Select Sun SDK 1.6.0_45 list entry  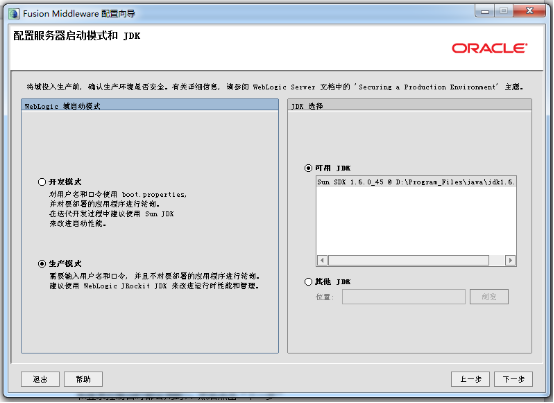pos(416,182)
